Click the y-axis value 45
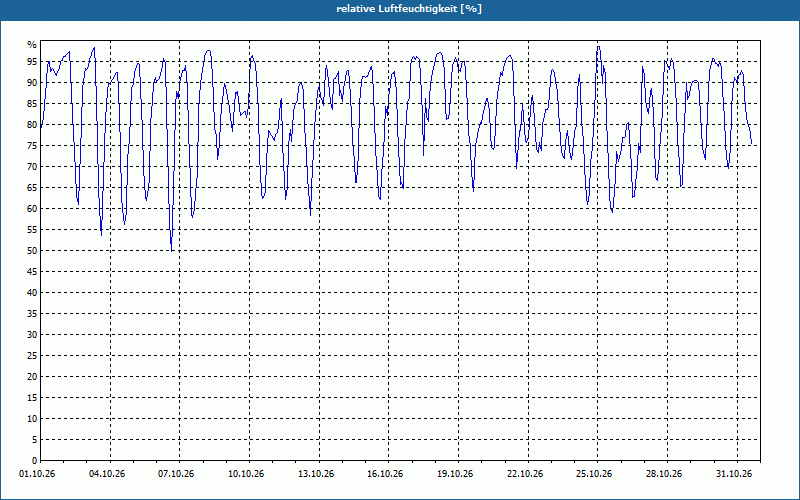Image resolution: width=800 pixels, height=500 pixels. pos(32,271)
